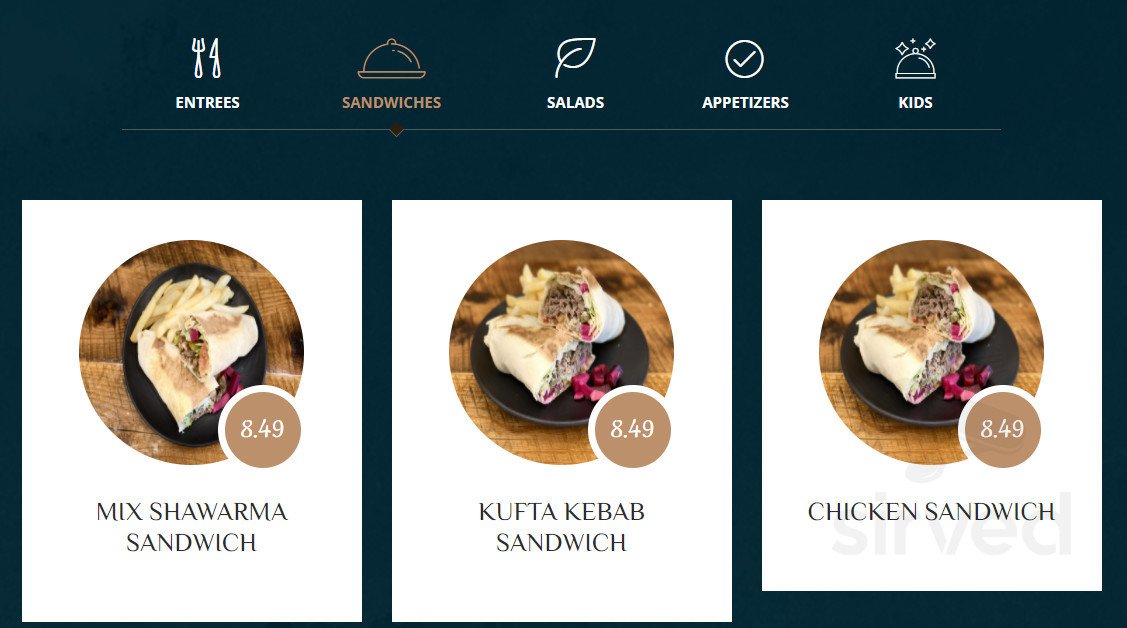The image size is (1127, 628).
Task: Click the fork and knife Entrees icon
Action: 207,58
